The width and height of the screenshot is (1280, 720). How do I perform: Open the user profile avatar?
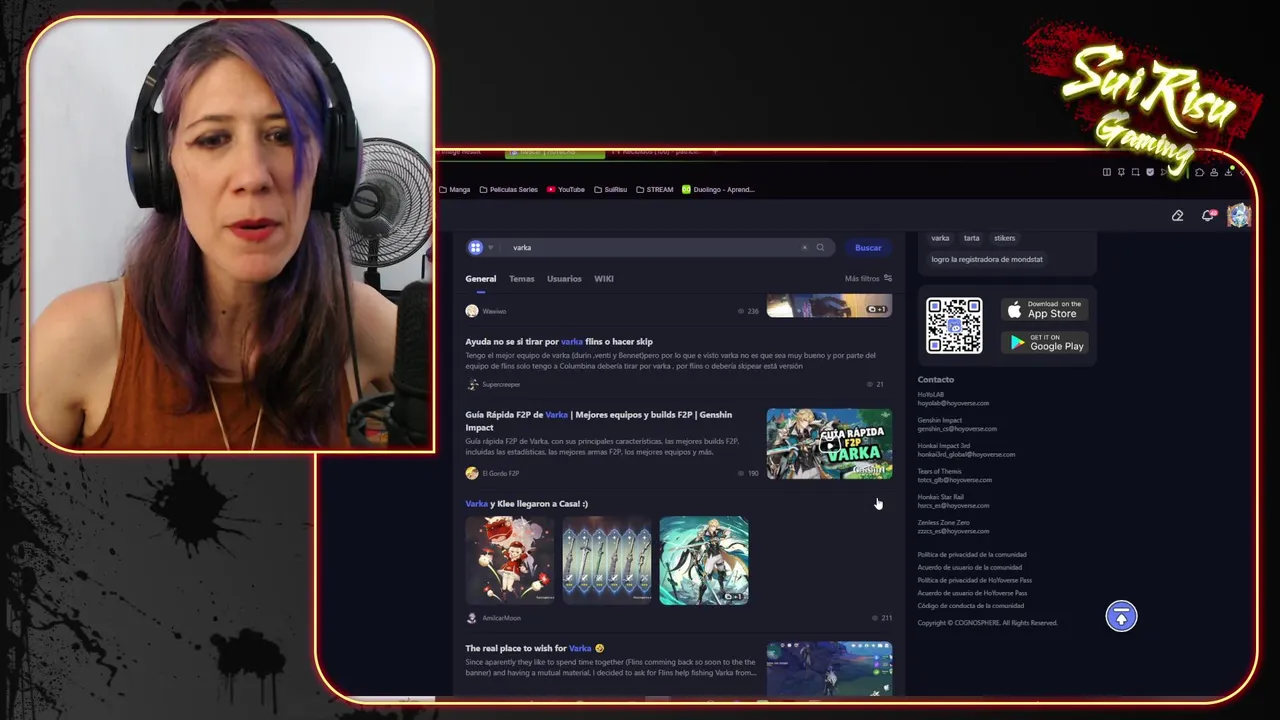1239,216
